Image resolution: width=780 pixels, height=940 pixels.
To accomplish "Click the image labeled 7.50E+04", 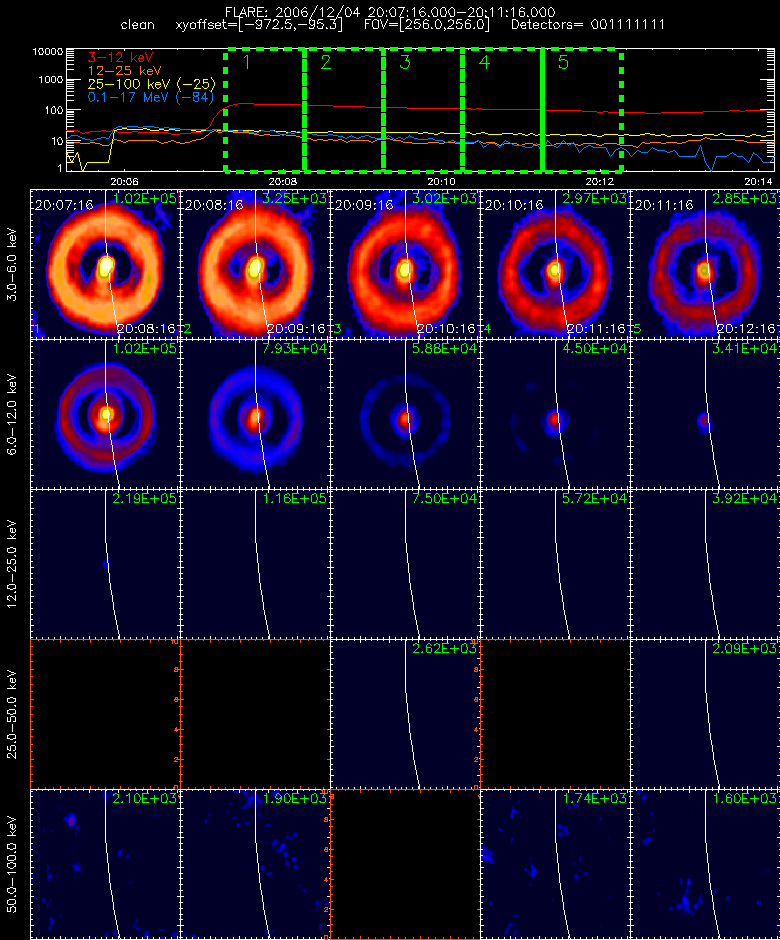I will (x=405, y=564).
